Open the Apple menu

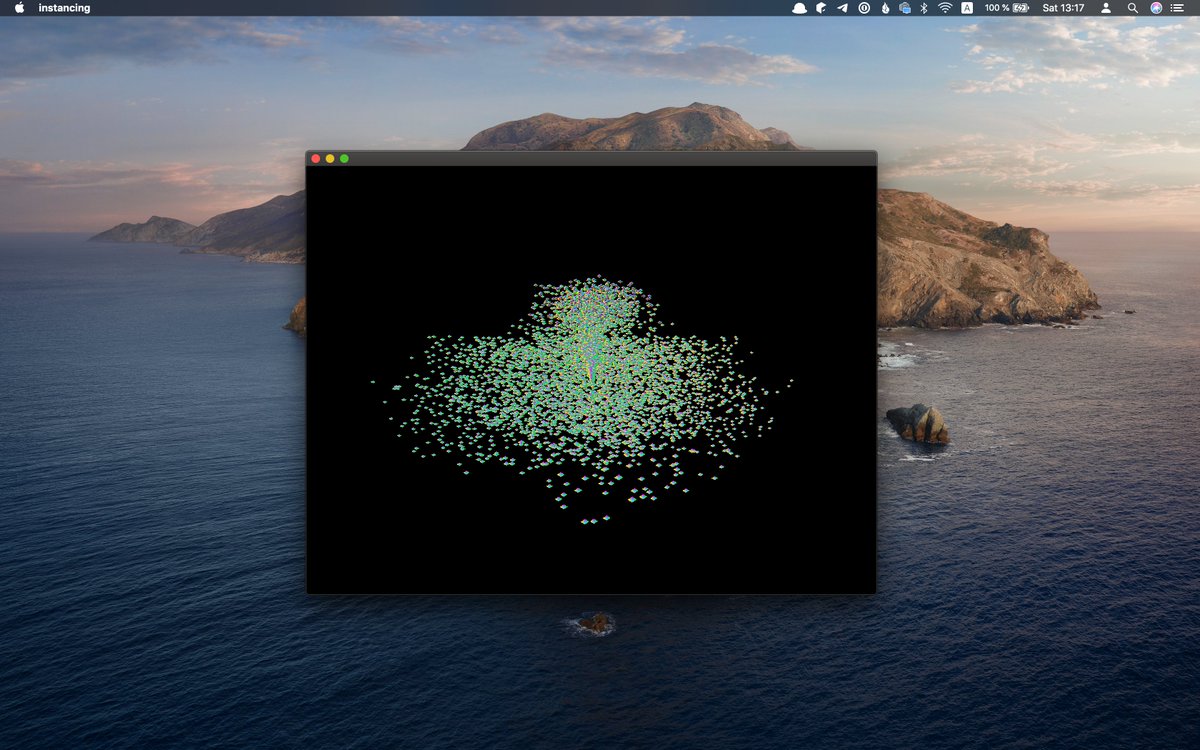(19, 7)
